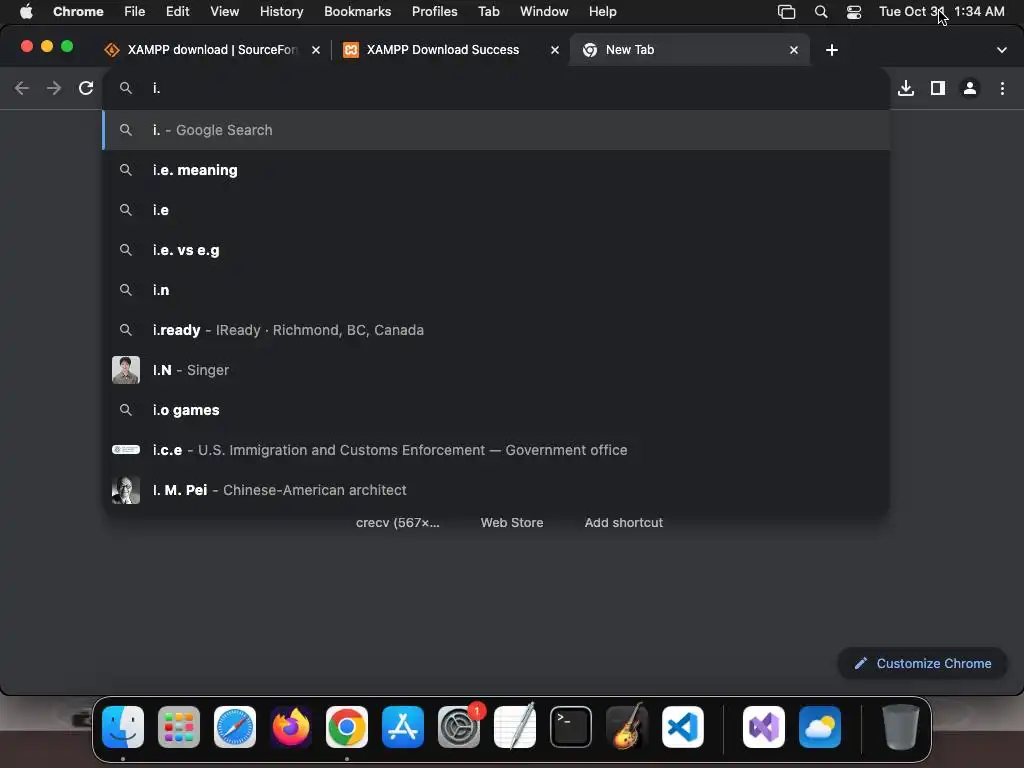
Task: Click the Chrome back arrow
Action: coord(22,88)
